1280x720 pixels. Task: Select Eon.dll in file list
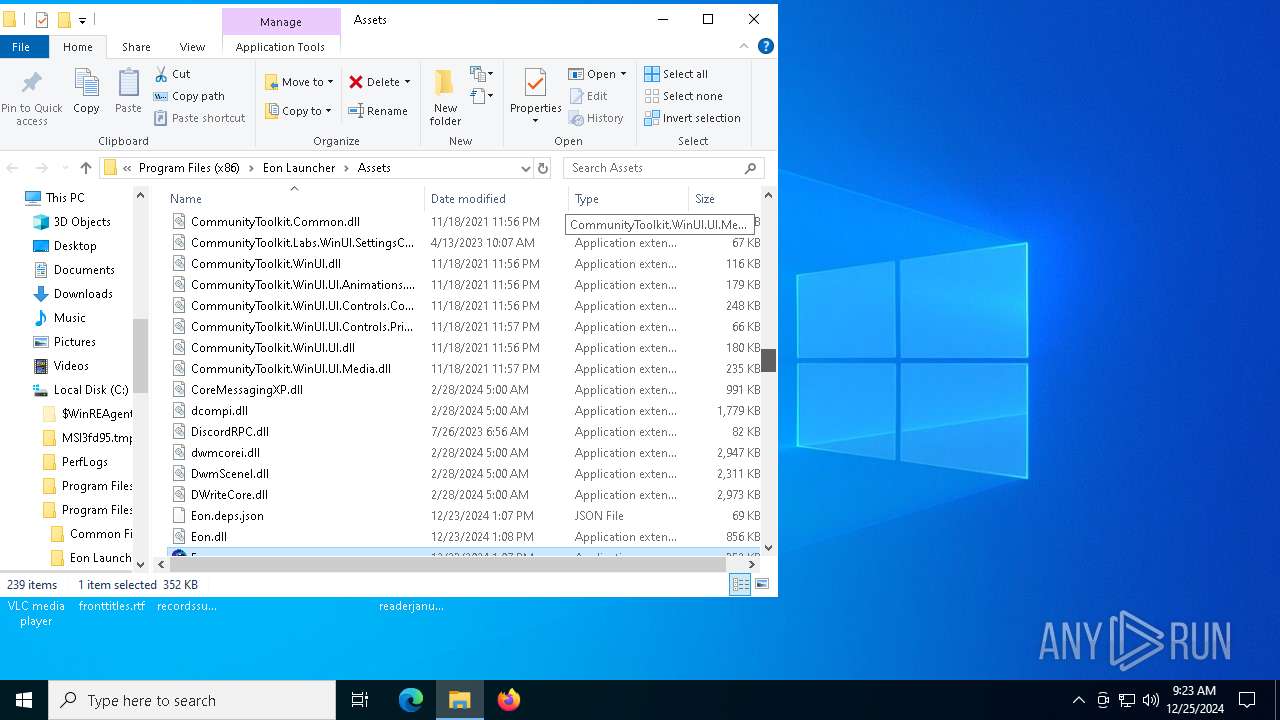point(209,537)
